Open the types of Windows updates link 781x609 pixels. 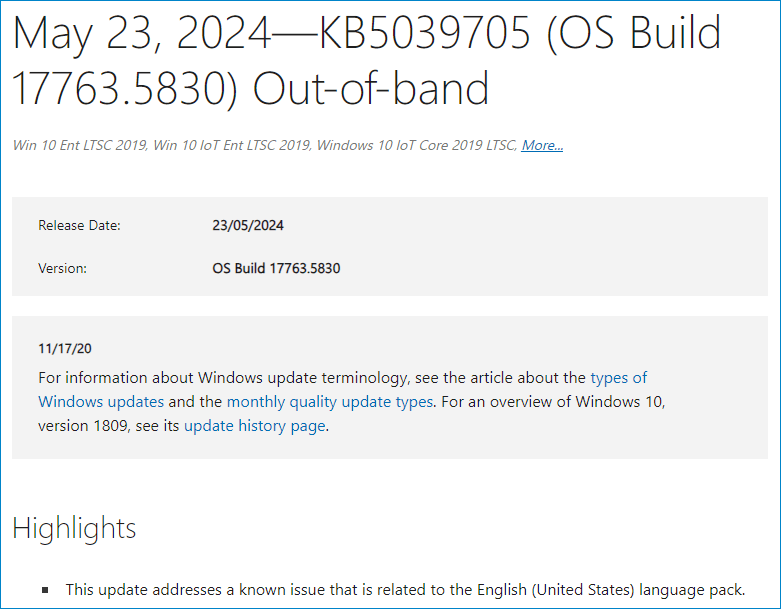click(x=618, y=378)
